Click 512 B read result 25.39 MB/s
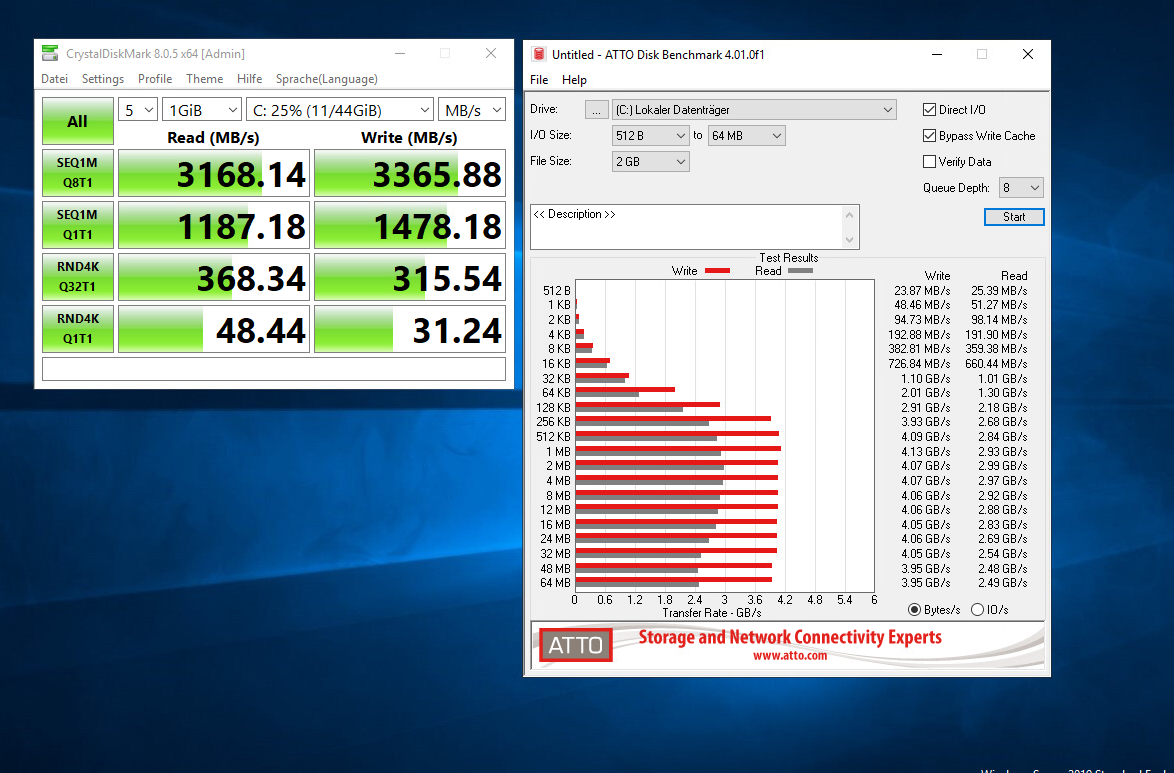 pos(999,291)
